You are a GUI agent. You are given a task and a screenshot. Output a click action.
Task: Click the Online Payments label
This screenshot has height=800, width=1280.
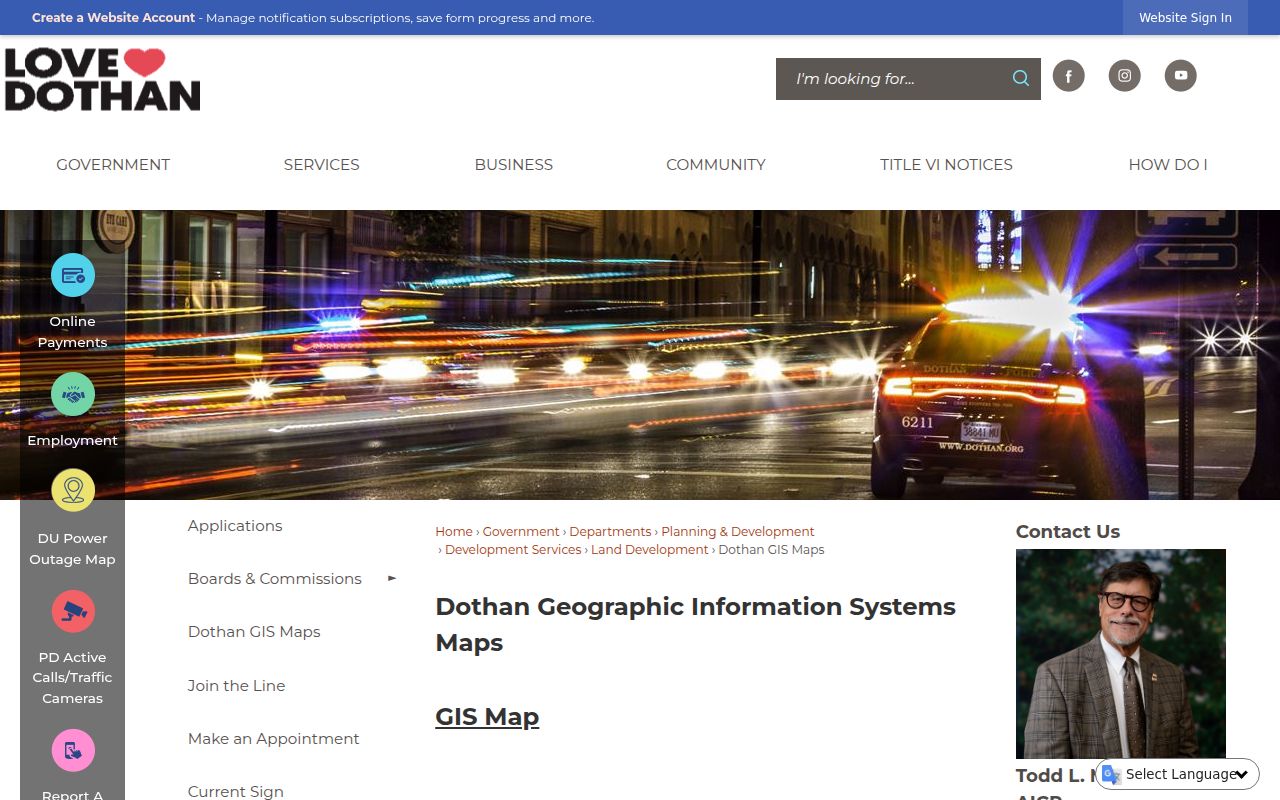point(73,332)
